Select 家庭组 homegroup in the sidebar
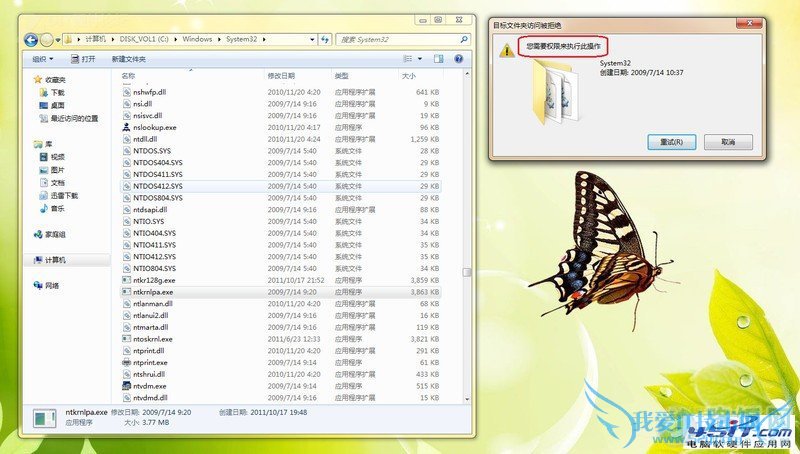The width and height of the screenshot is (800, 454). [x=49, y=234]
